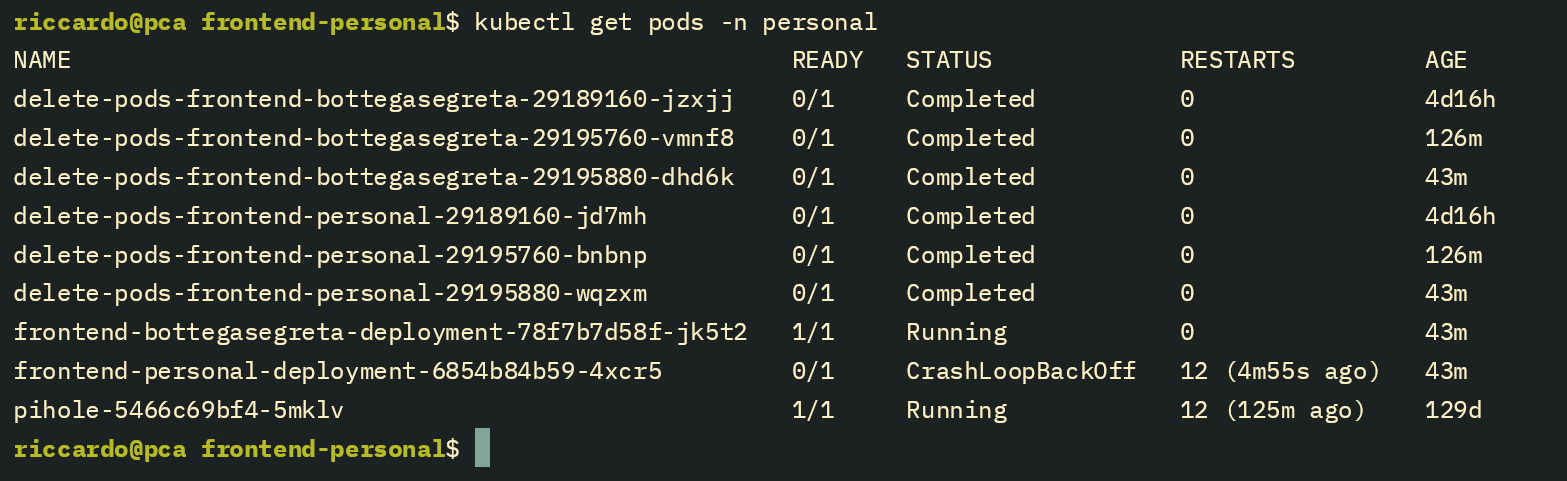The height and width of the screenshot is (481, 1567).
Task: Select pod name ending in jzxjj
Action: (x=374, y=99)
